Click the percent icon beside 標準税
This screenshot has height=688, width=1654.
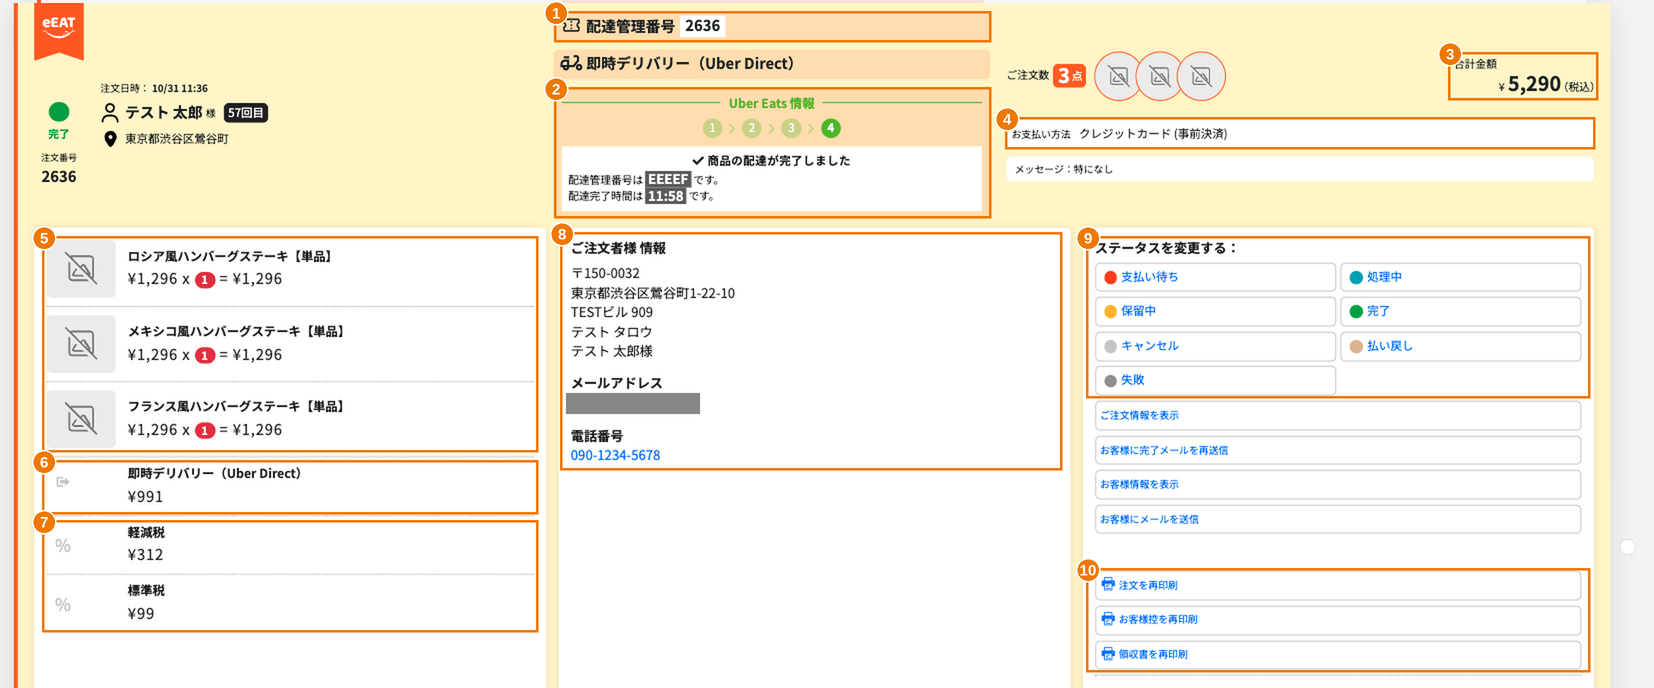click(63, 604)
